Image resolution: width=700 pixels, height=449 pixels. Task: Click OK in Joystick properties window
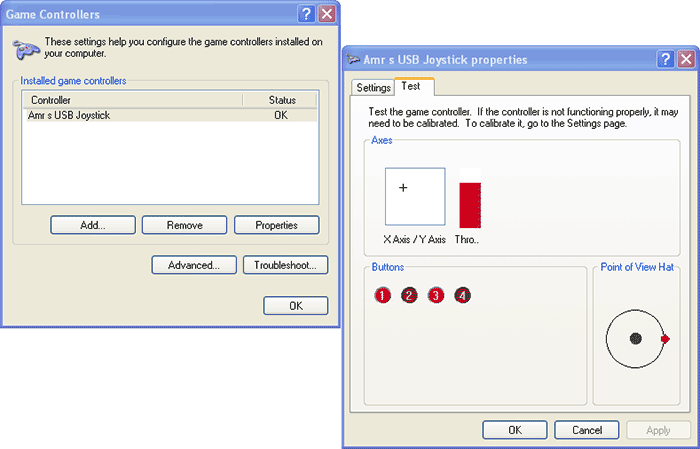pyautogui.click(x=515, y=430)
